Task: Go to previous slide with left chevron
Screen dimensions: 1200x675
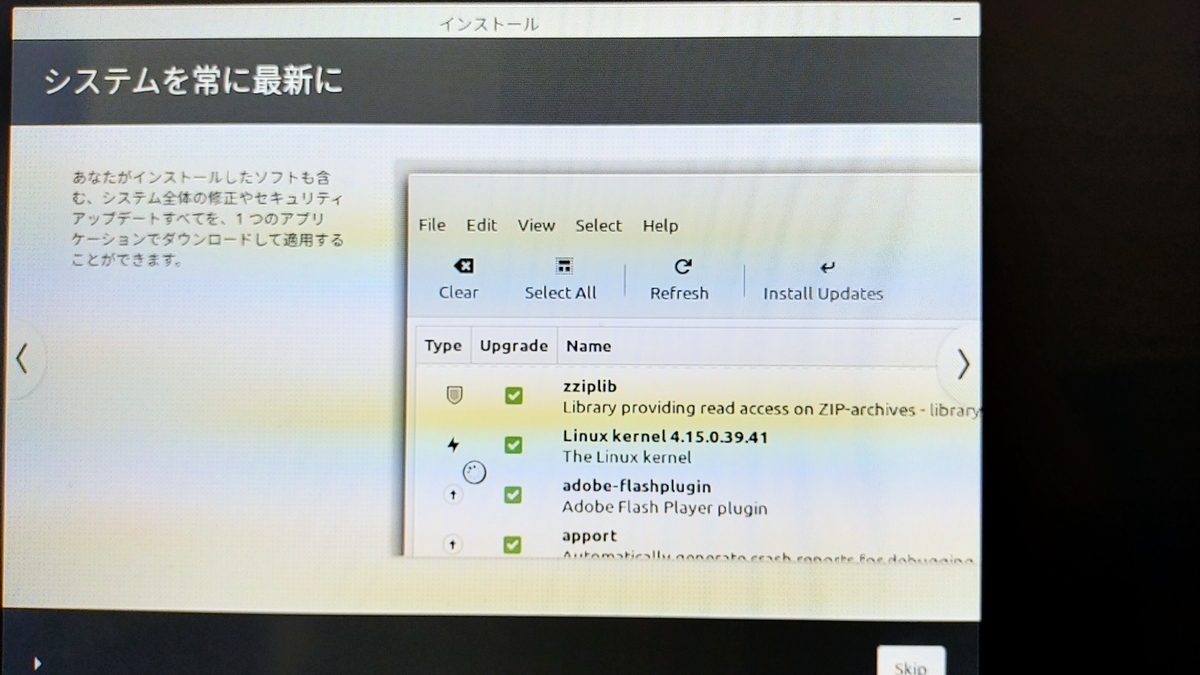Action: (x=22, y=359)
